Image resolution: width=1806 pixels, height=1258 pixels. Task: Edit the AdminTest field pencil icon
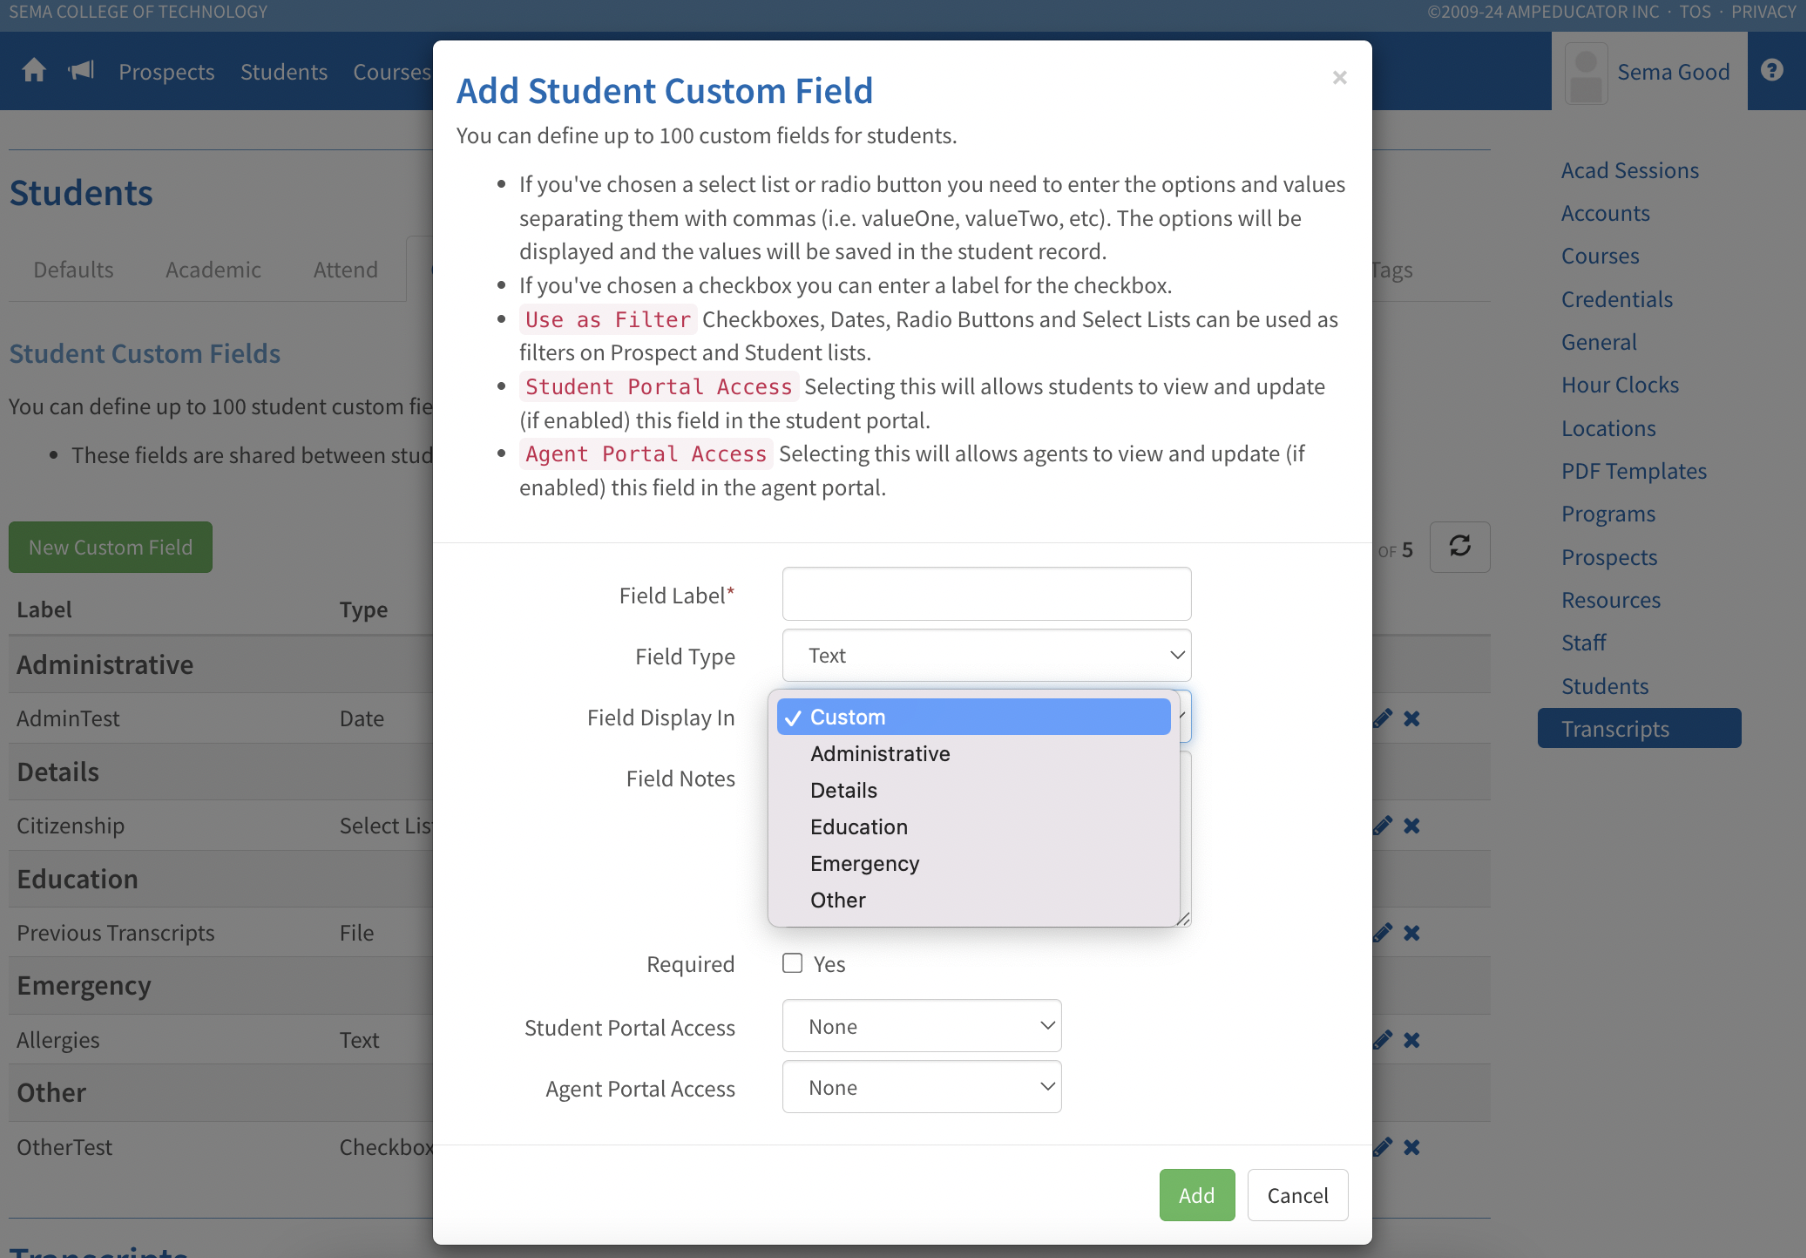click(x=1383, y=719)
